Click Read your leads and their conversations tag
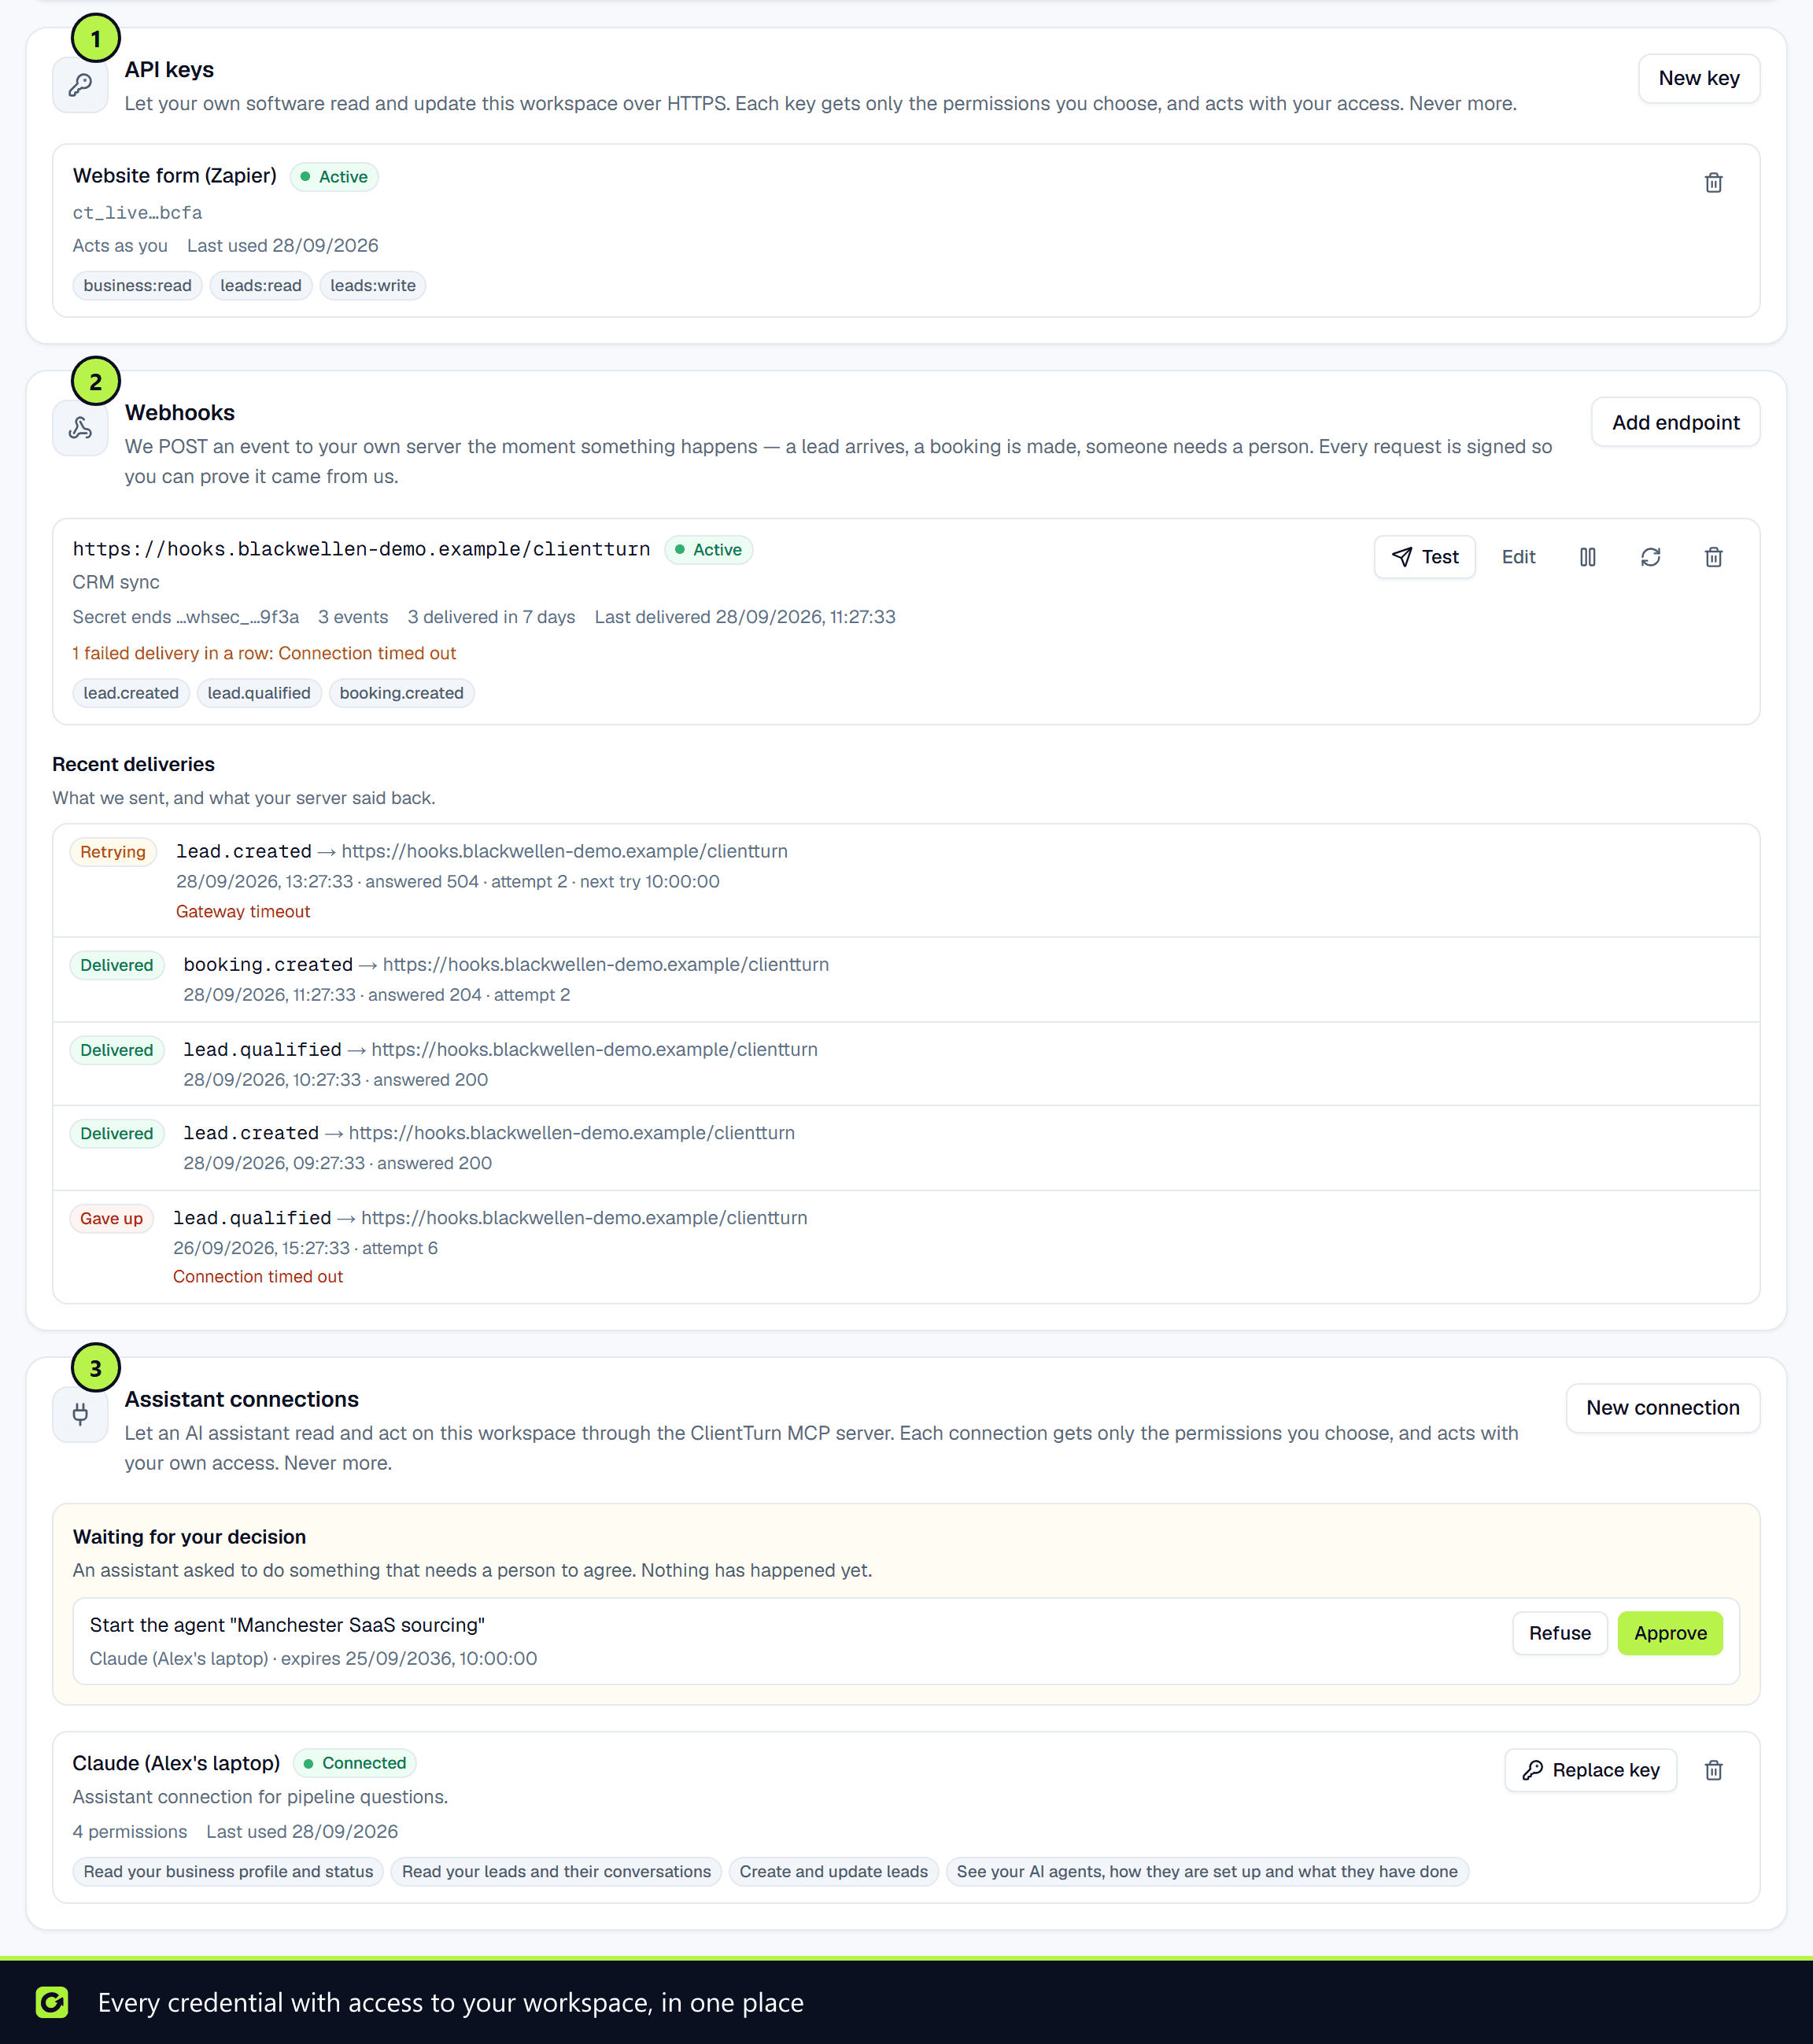 click(556, 1871)
